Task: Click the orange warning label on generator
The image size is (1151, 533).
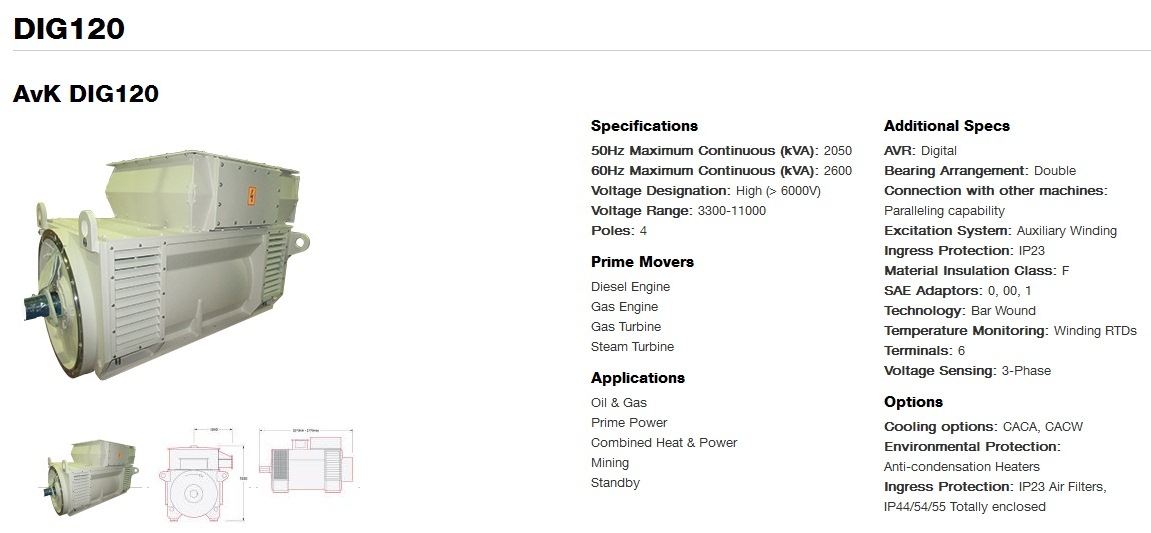Action: tap(252, 195)
